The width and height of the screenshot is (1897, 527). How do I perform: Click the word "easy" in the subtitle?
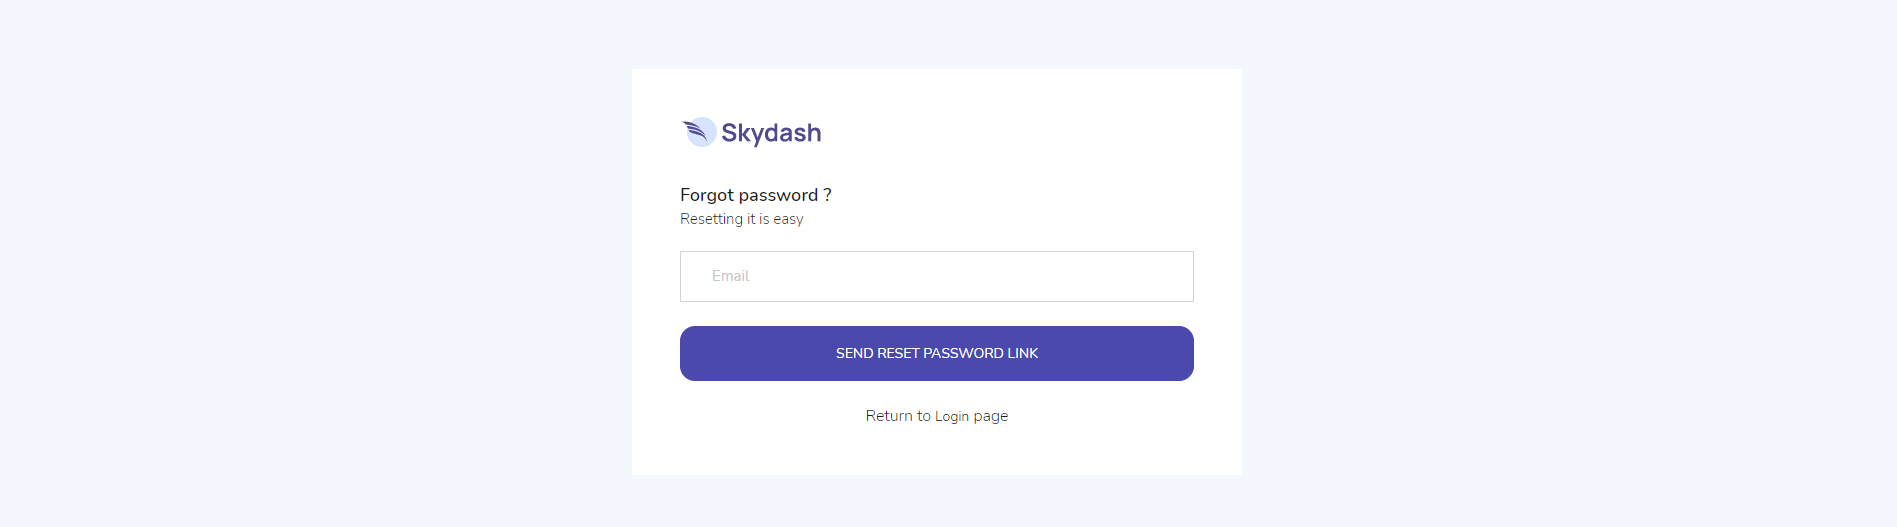pyautogui.click(x=788, y=219)
